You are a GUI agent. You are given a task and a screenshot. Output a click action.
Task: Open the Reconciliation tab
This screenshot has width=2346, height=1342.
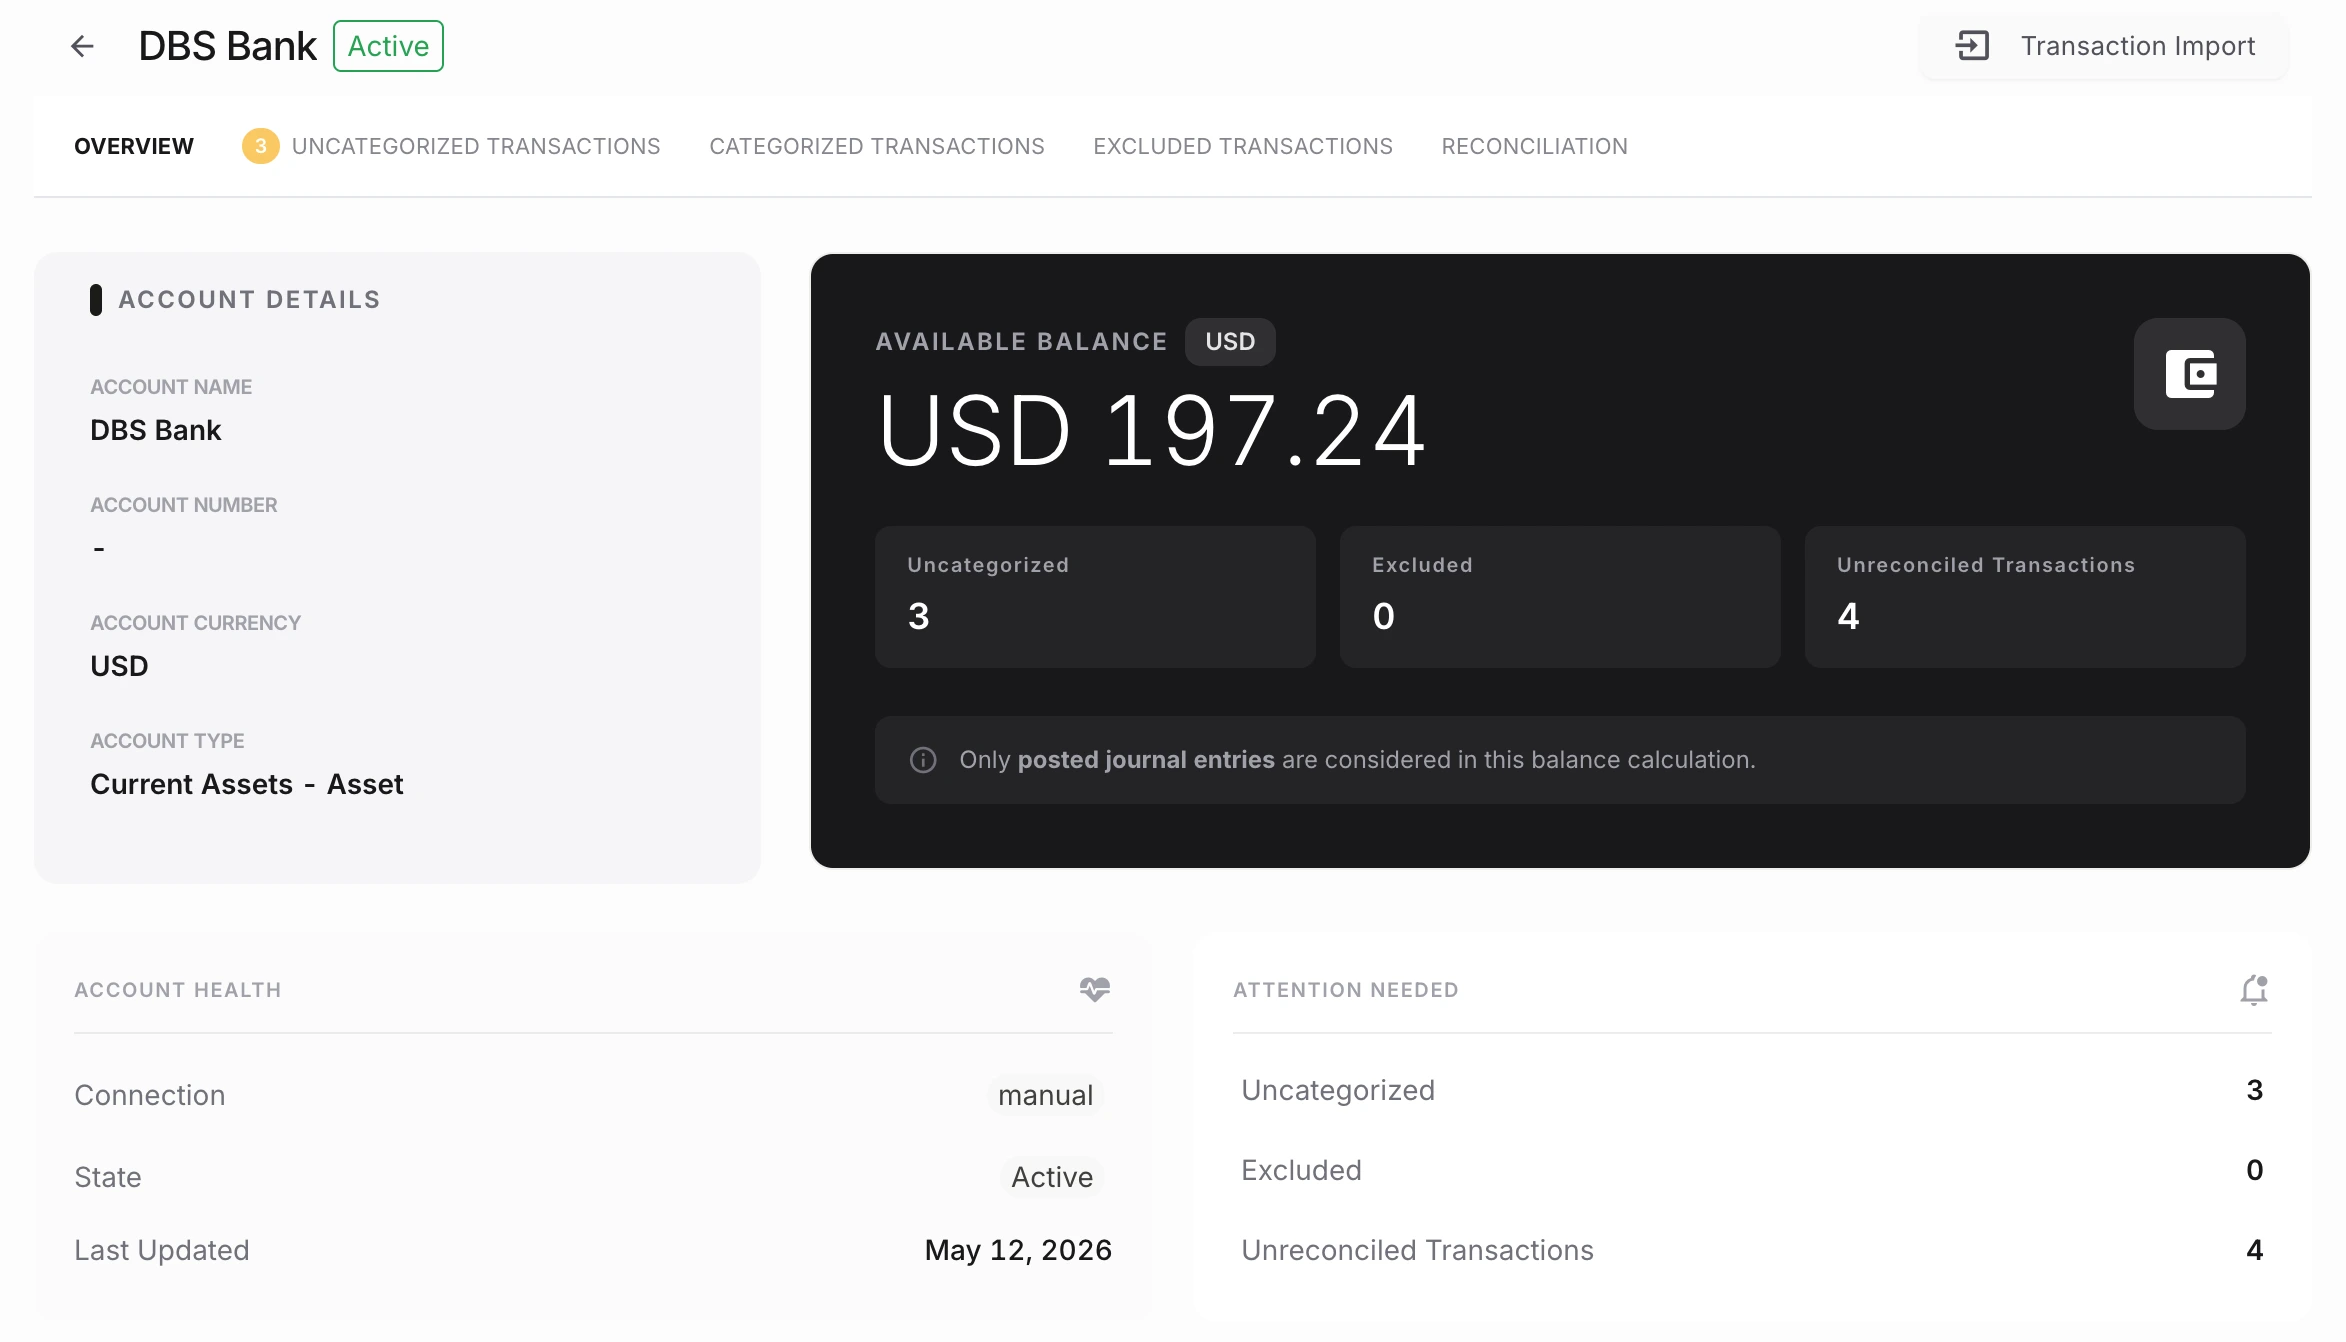click(x=1535, y=146)
